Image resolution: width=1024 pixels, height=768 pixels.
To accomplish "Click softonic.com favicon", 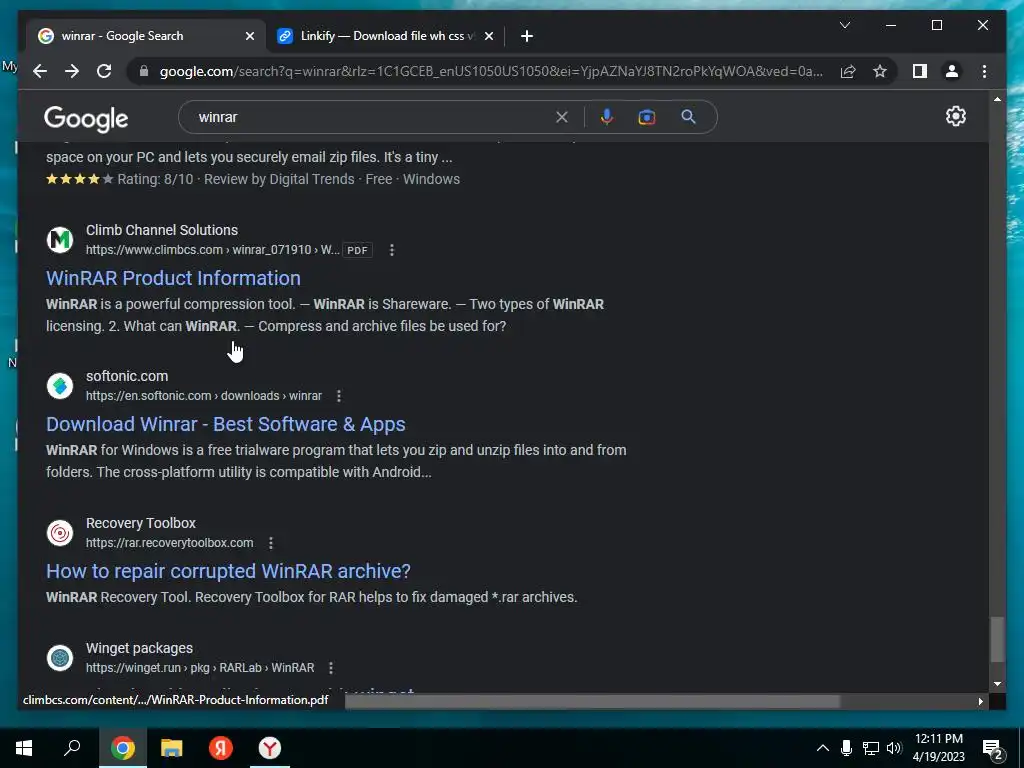I will pos(60,386).
